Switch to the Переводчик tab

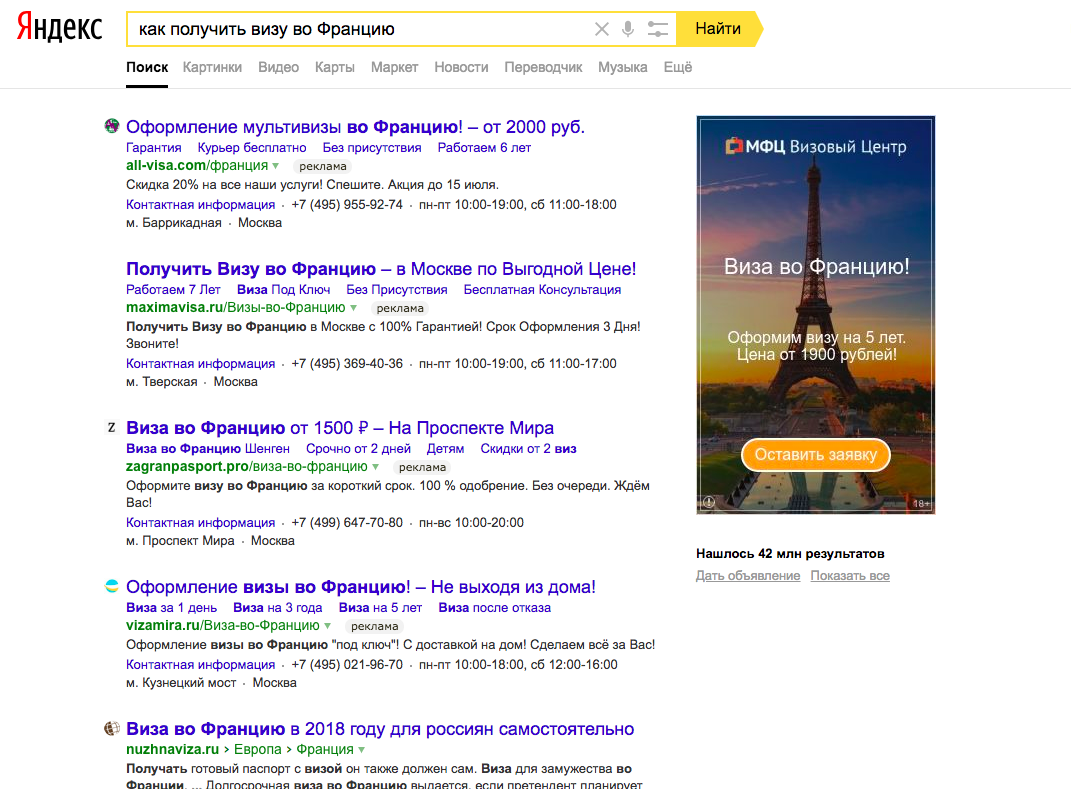point(543,67)
